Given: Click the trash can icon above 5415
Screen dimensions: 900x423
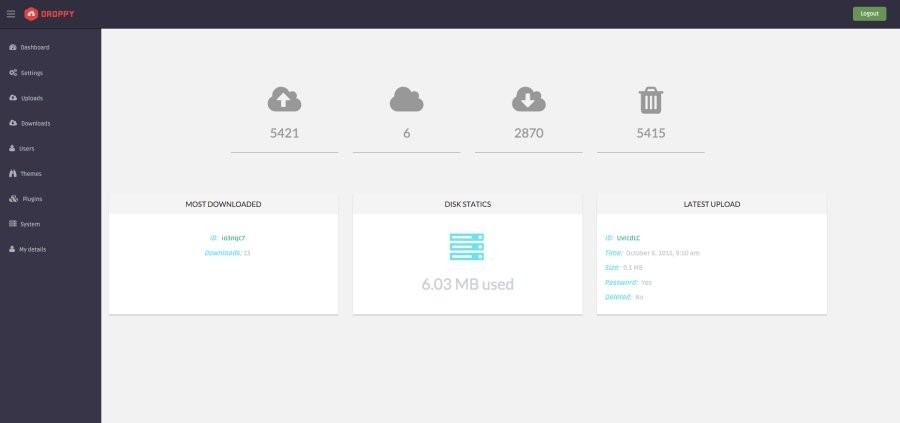Looking at the screenshot, I should tap(650, 100).
